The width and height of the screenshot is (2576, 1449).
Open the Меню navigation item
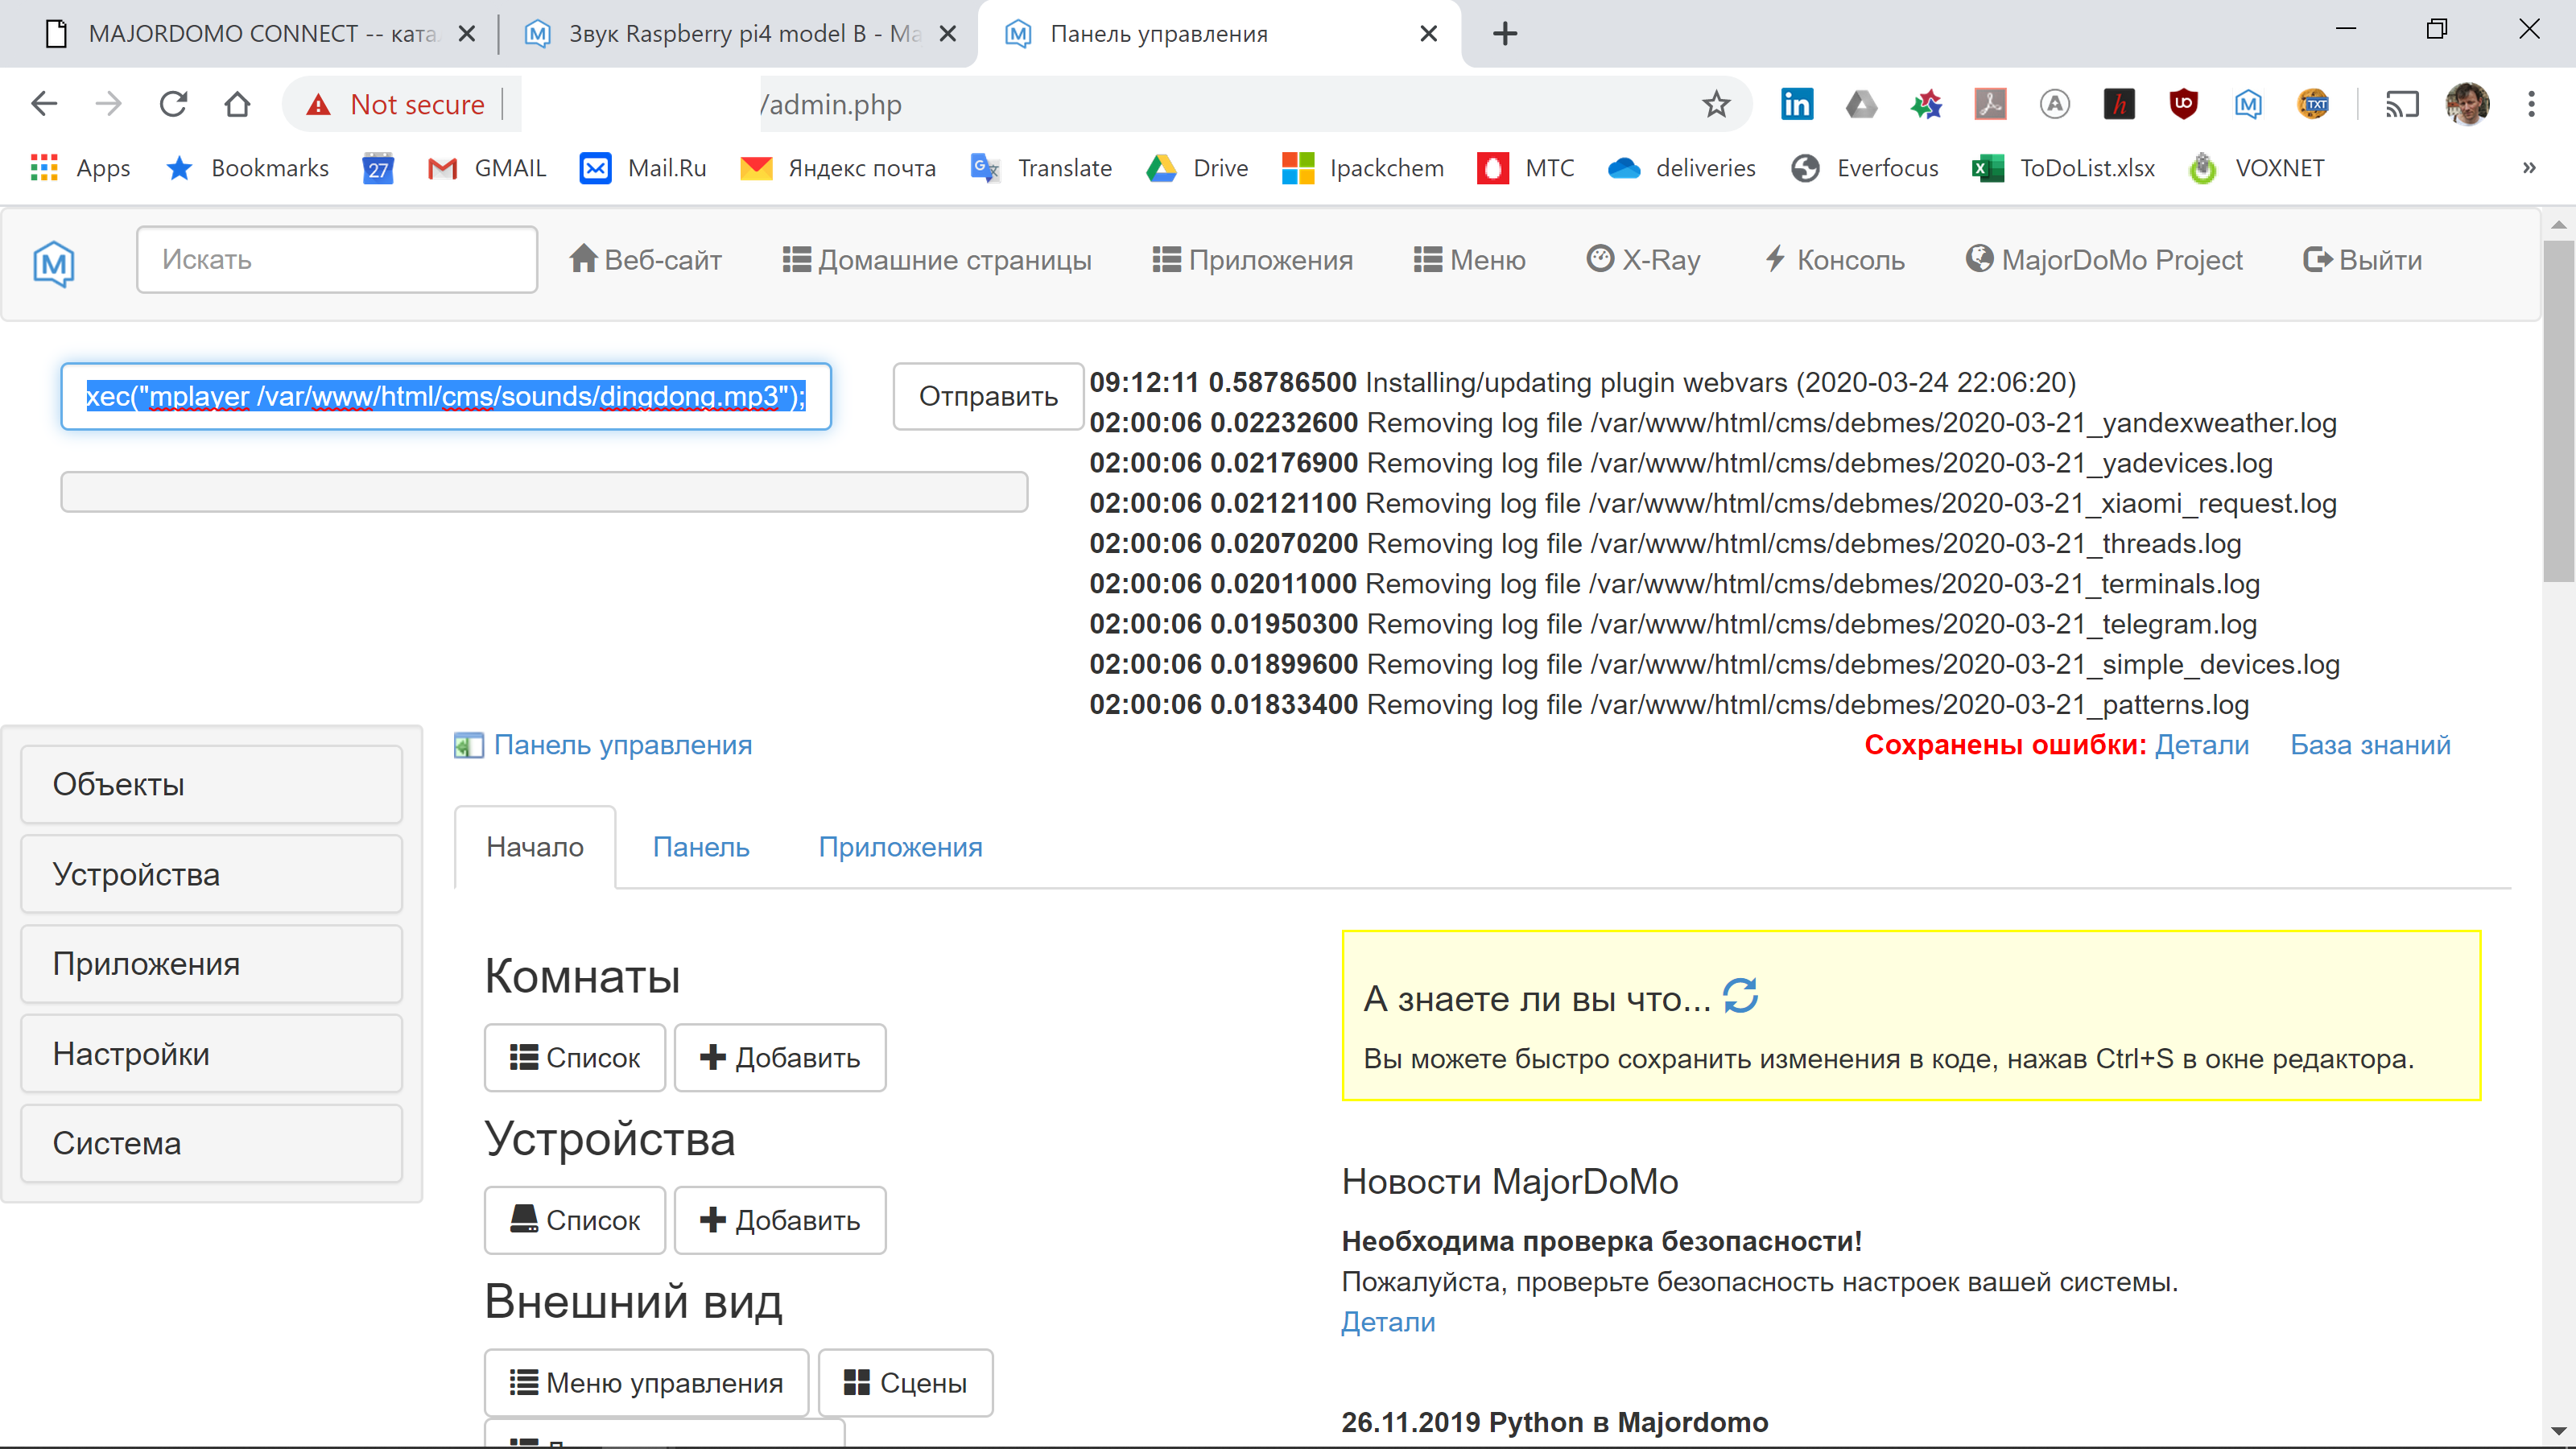1470,259
